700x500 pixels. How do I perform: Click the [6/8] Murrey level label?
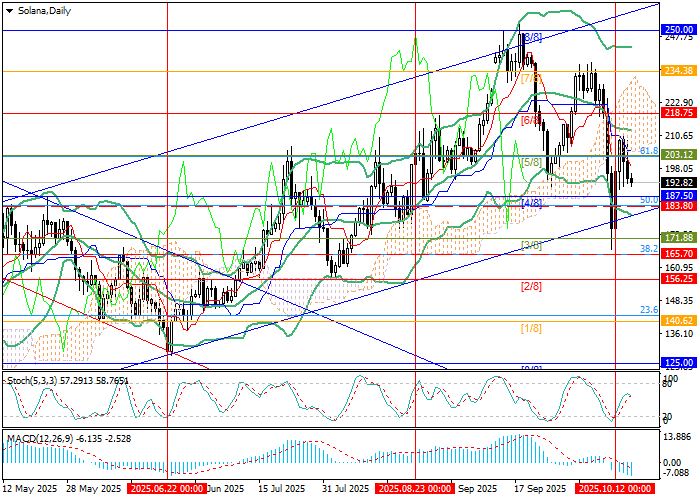click(531, 120)
